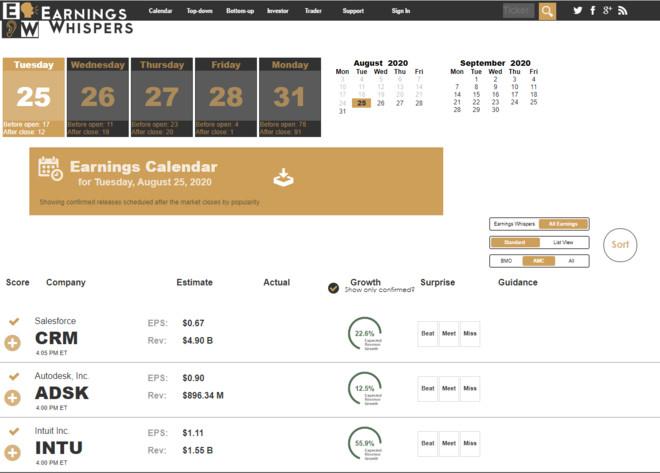
Task: Open the Support menu
Action: pos(353,11)
